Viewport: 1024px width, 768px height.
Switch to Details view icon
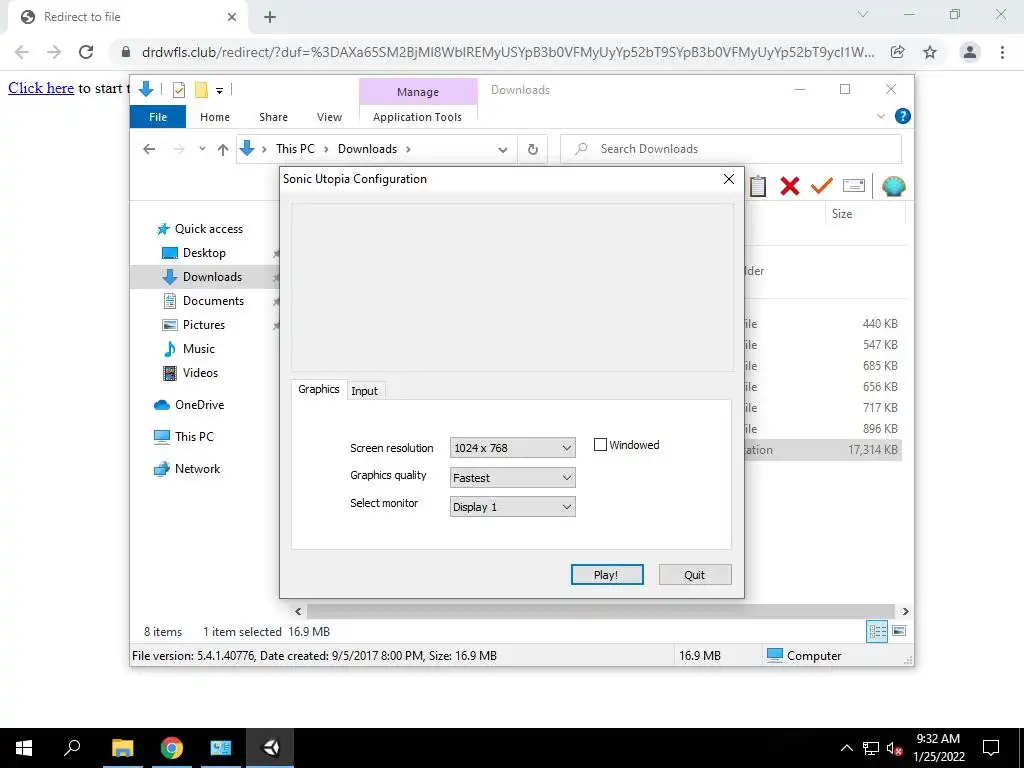[x=877, y=631]
